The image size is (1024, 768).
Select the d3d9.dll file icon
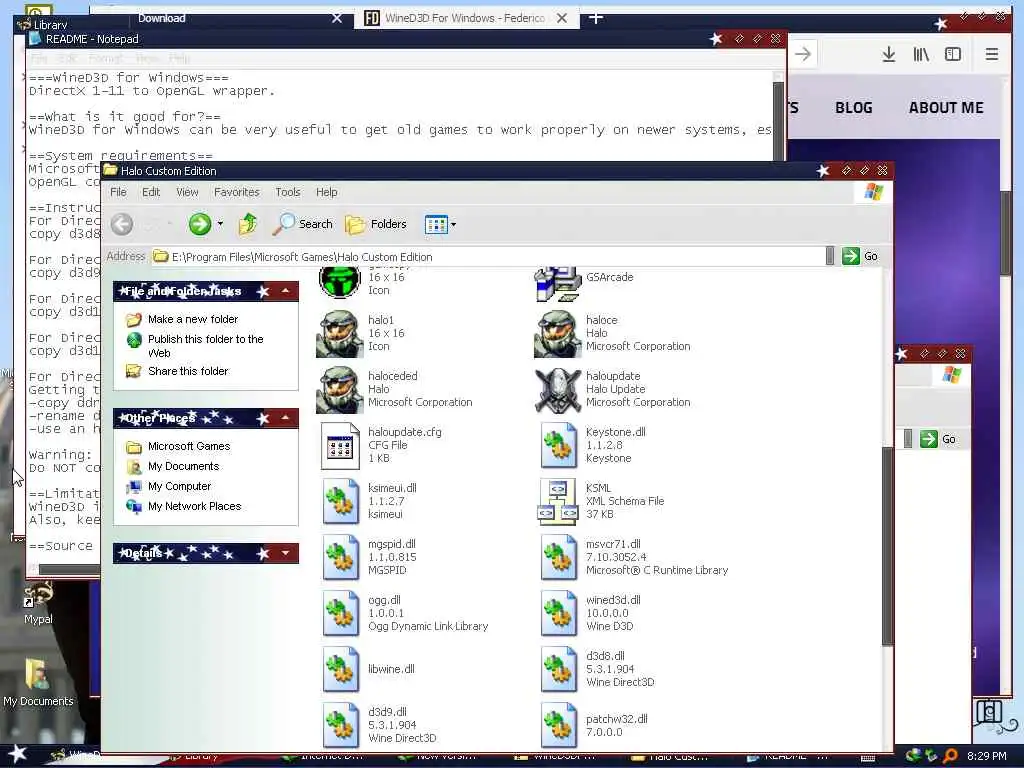click(x=340, y=726)
